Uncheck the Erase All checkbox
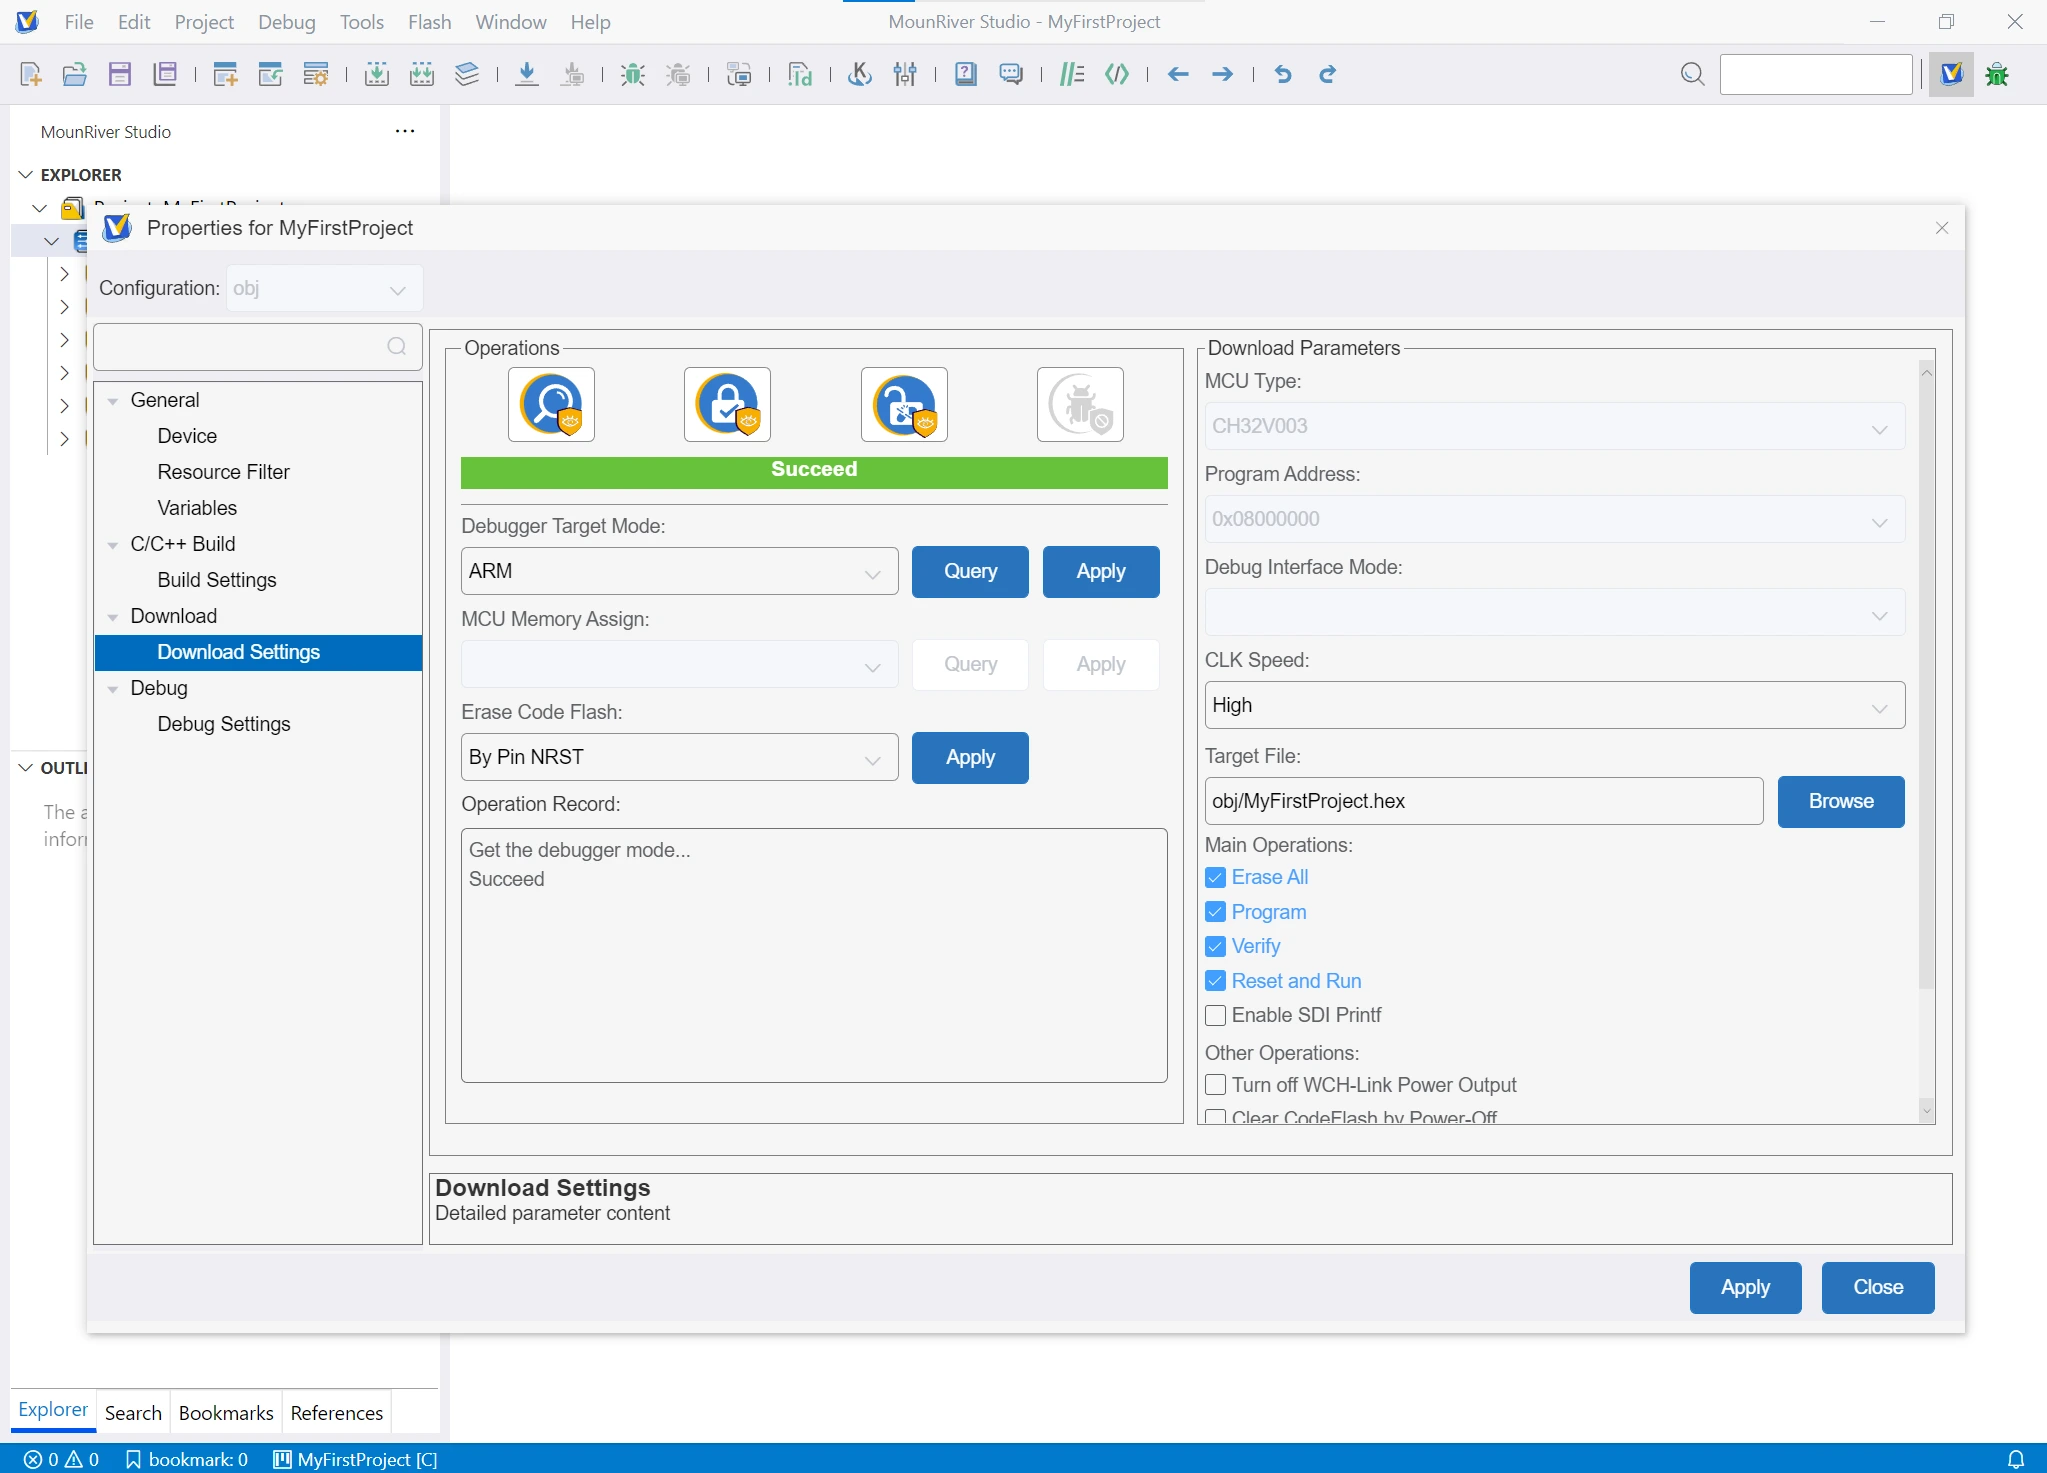Screen dimensions: 2047x1473 pyautogui.click(x=1216, y=878)
